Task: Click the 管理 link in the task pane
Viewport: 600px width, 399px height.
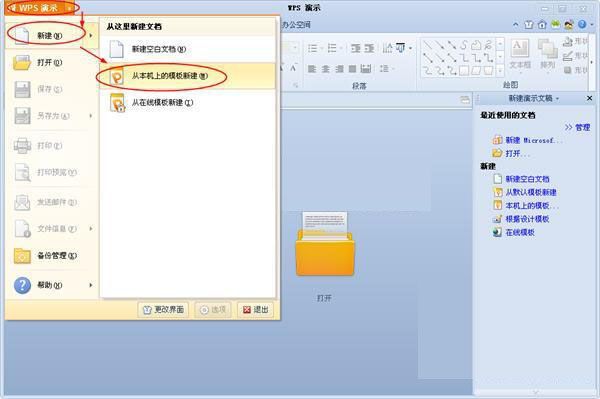Action: 582,127
